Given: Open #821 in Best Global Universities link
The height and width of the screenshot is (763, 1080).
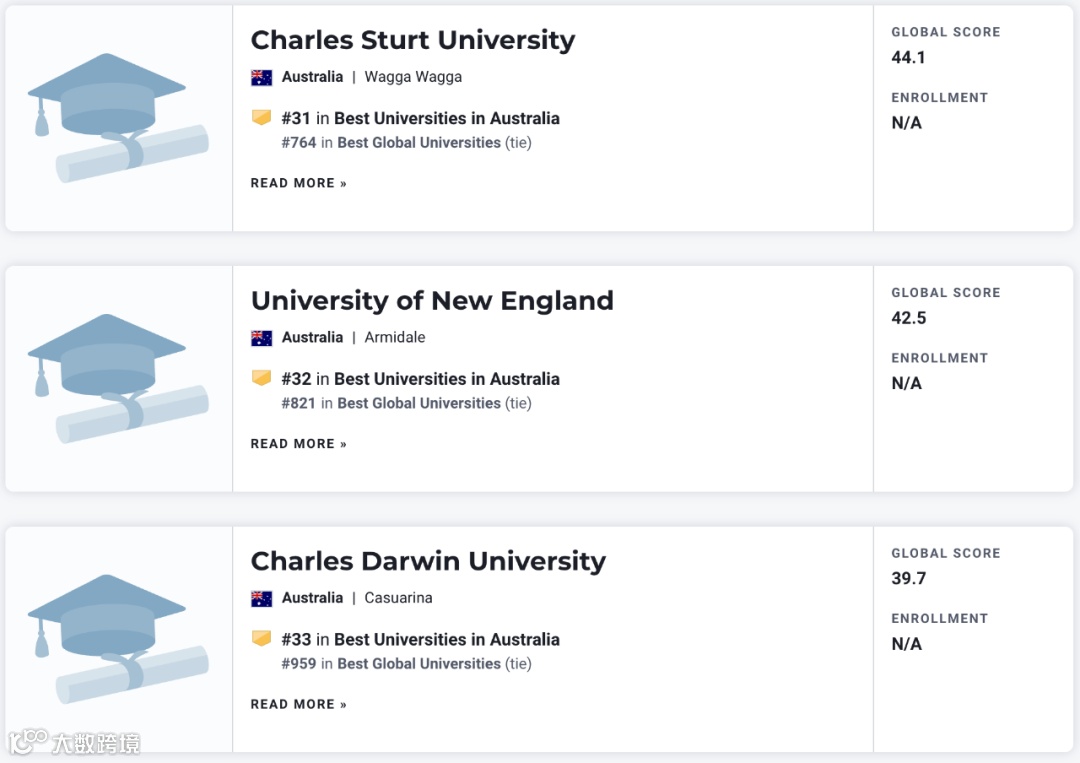Looking at the screenshot, I should tap(391, 403).
